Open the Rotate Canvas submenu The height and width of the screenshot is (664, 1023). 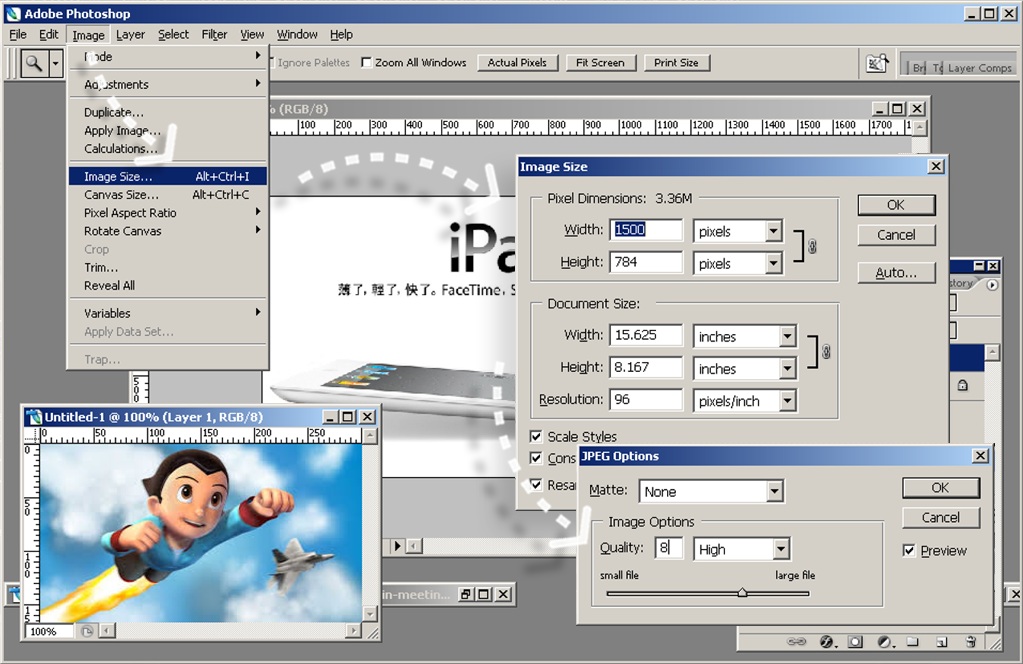point(168,231)
